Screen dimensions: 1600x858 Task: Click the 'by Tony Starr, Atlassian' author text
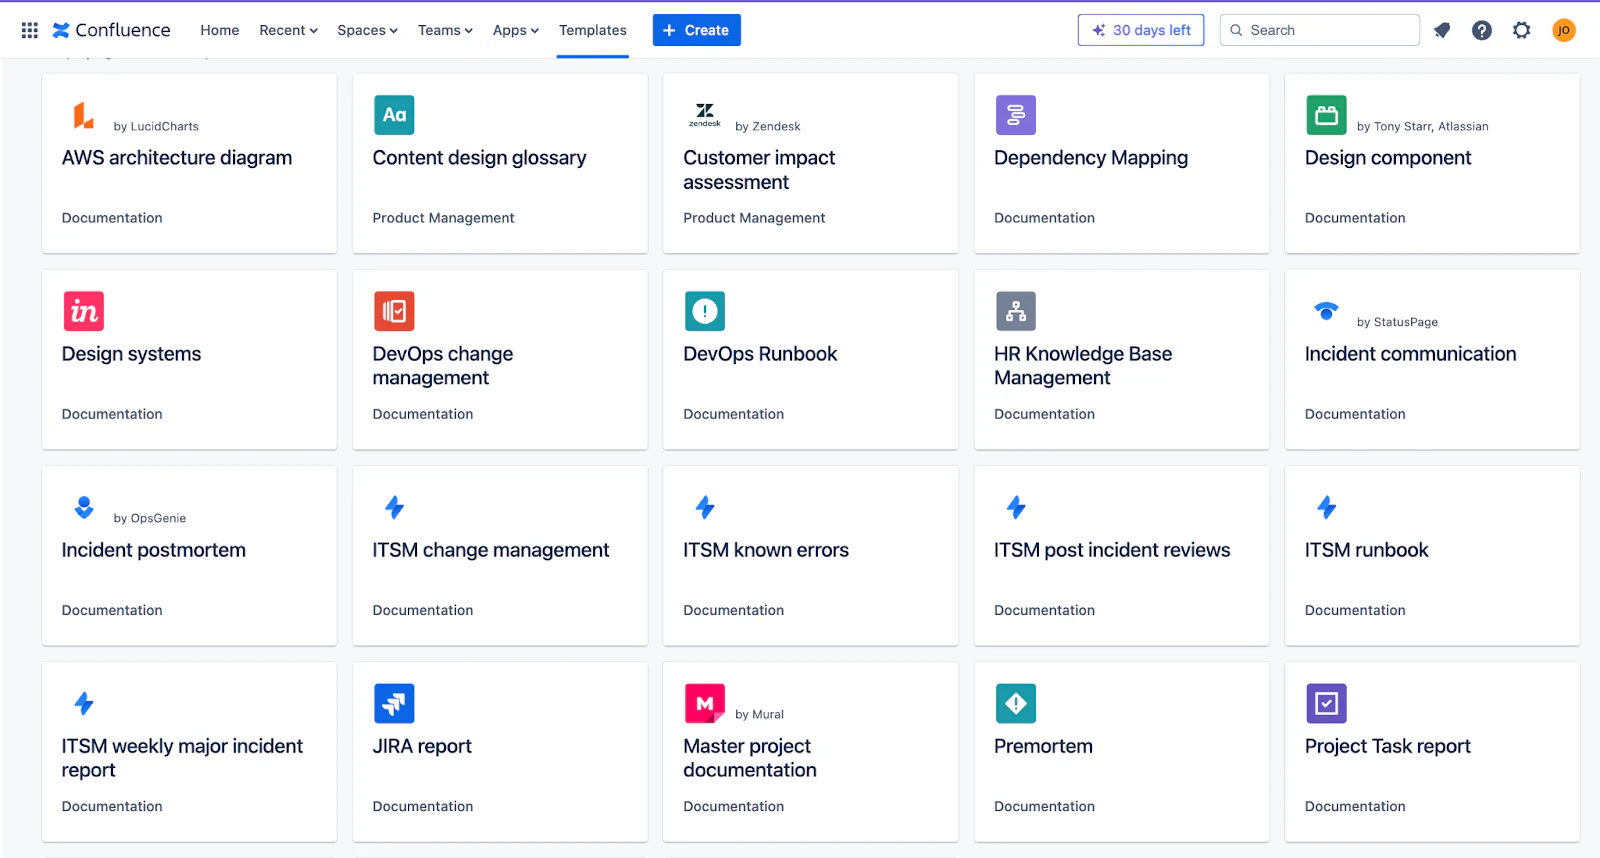point(1422,126)
